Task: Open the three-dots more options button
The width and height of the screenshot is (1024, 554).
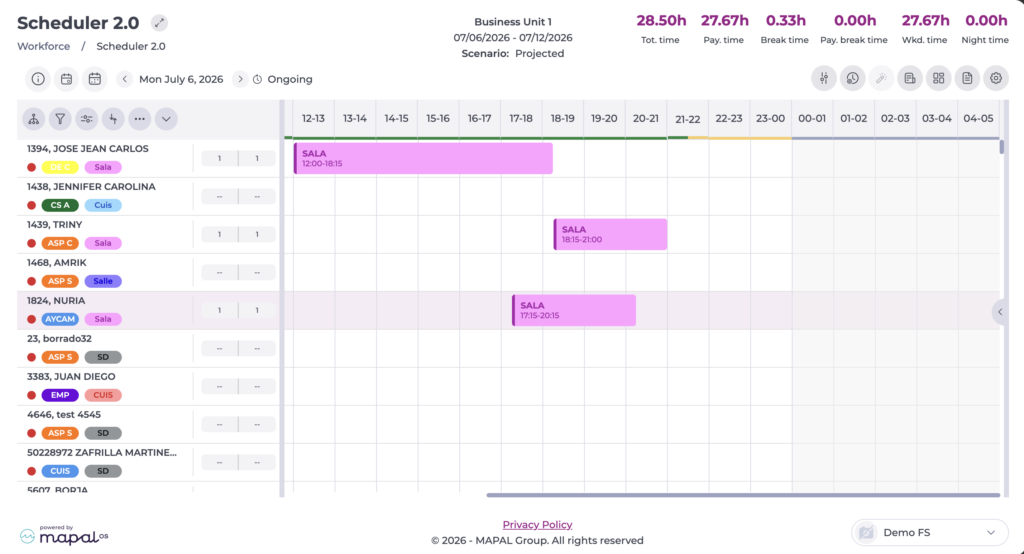Action: [x=139, y=119]
